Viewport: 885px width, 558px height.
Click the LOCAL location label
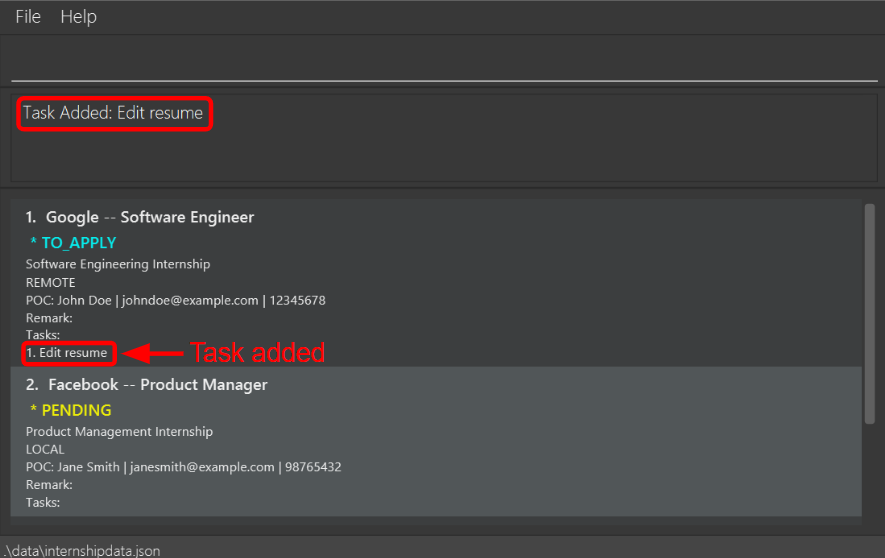click(x=45, y=449)
